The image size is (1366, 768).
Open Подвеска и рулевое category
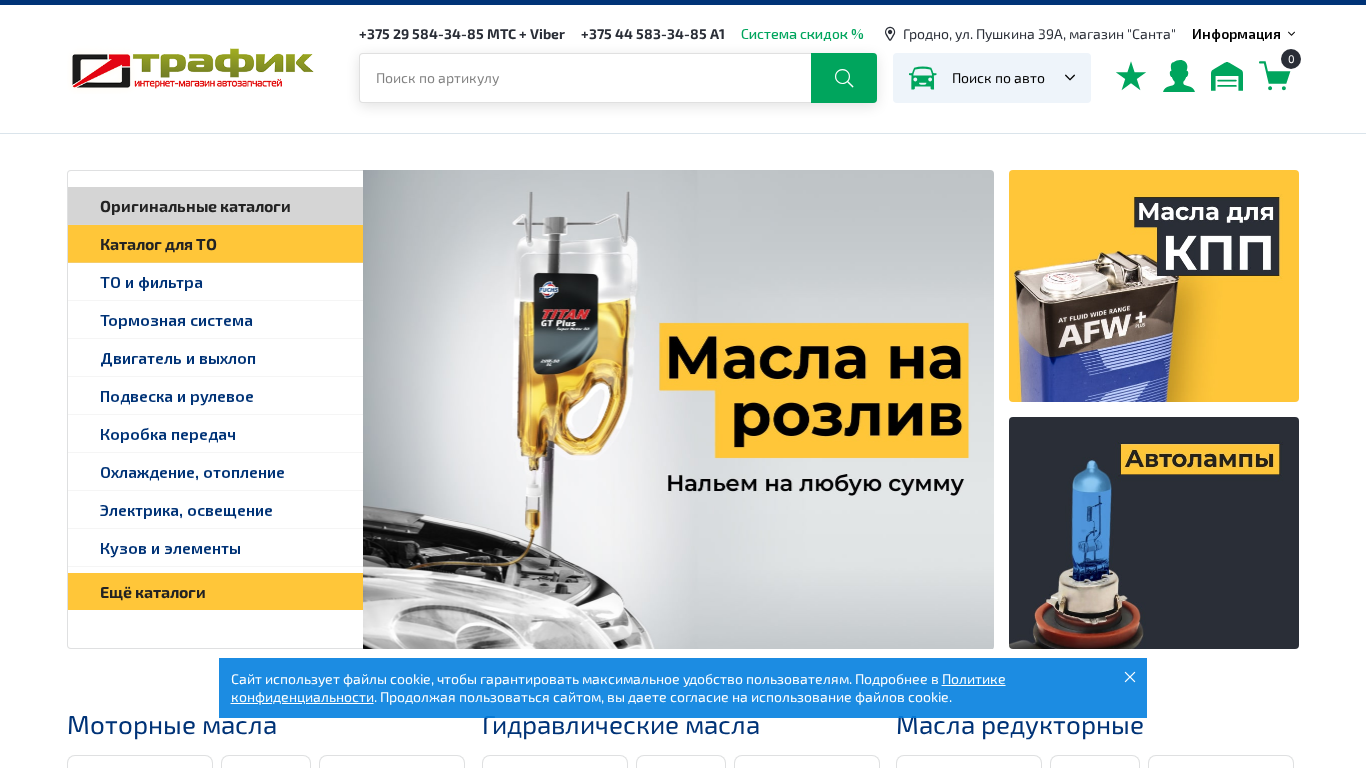coord(215,396)
